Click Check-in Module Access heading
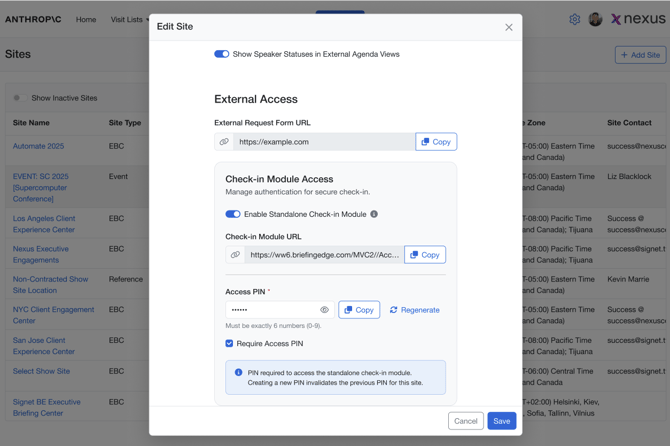This screenshot has height=446, width=670. 279,179
